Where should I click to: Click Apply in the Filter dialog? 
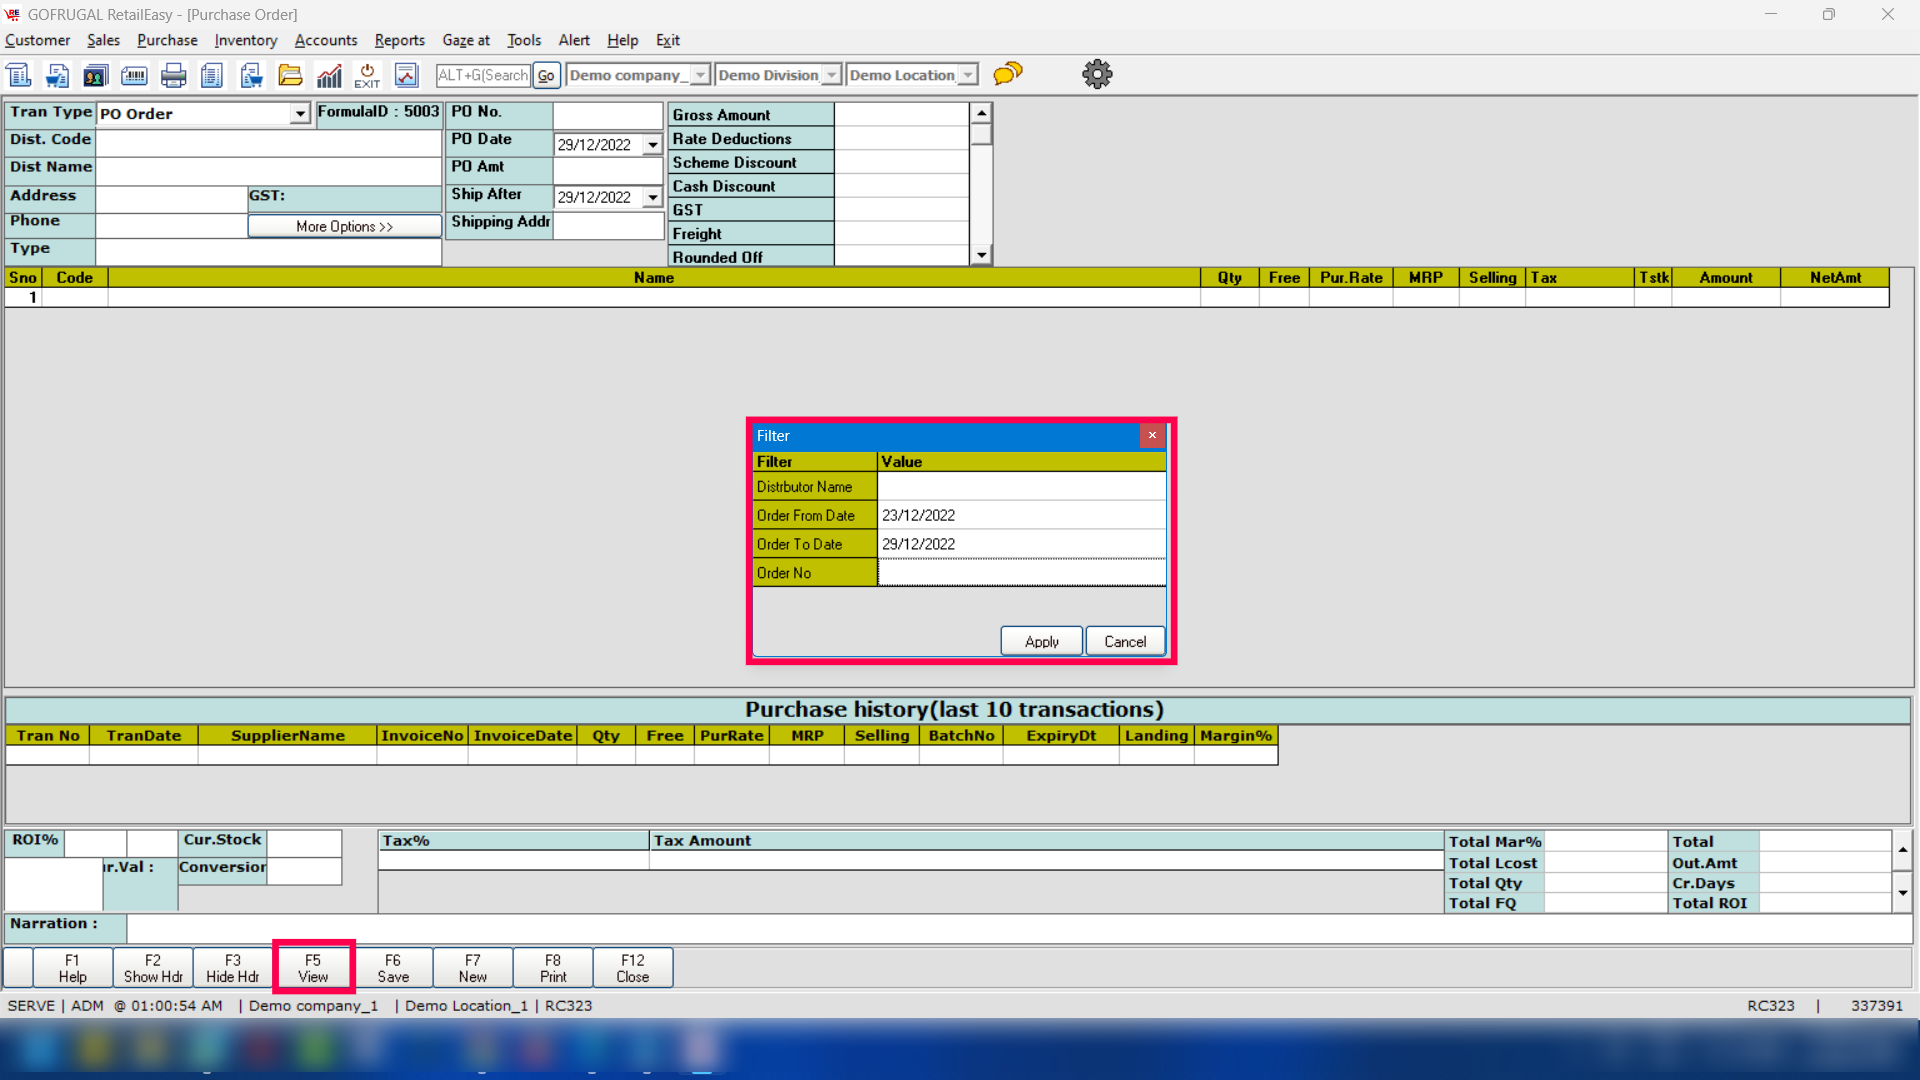pos(1041,641)
